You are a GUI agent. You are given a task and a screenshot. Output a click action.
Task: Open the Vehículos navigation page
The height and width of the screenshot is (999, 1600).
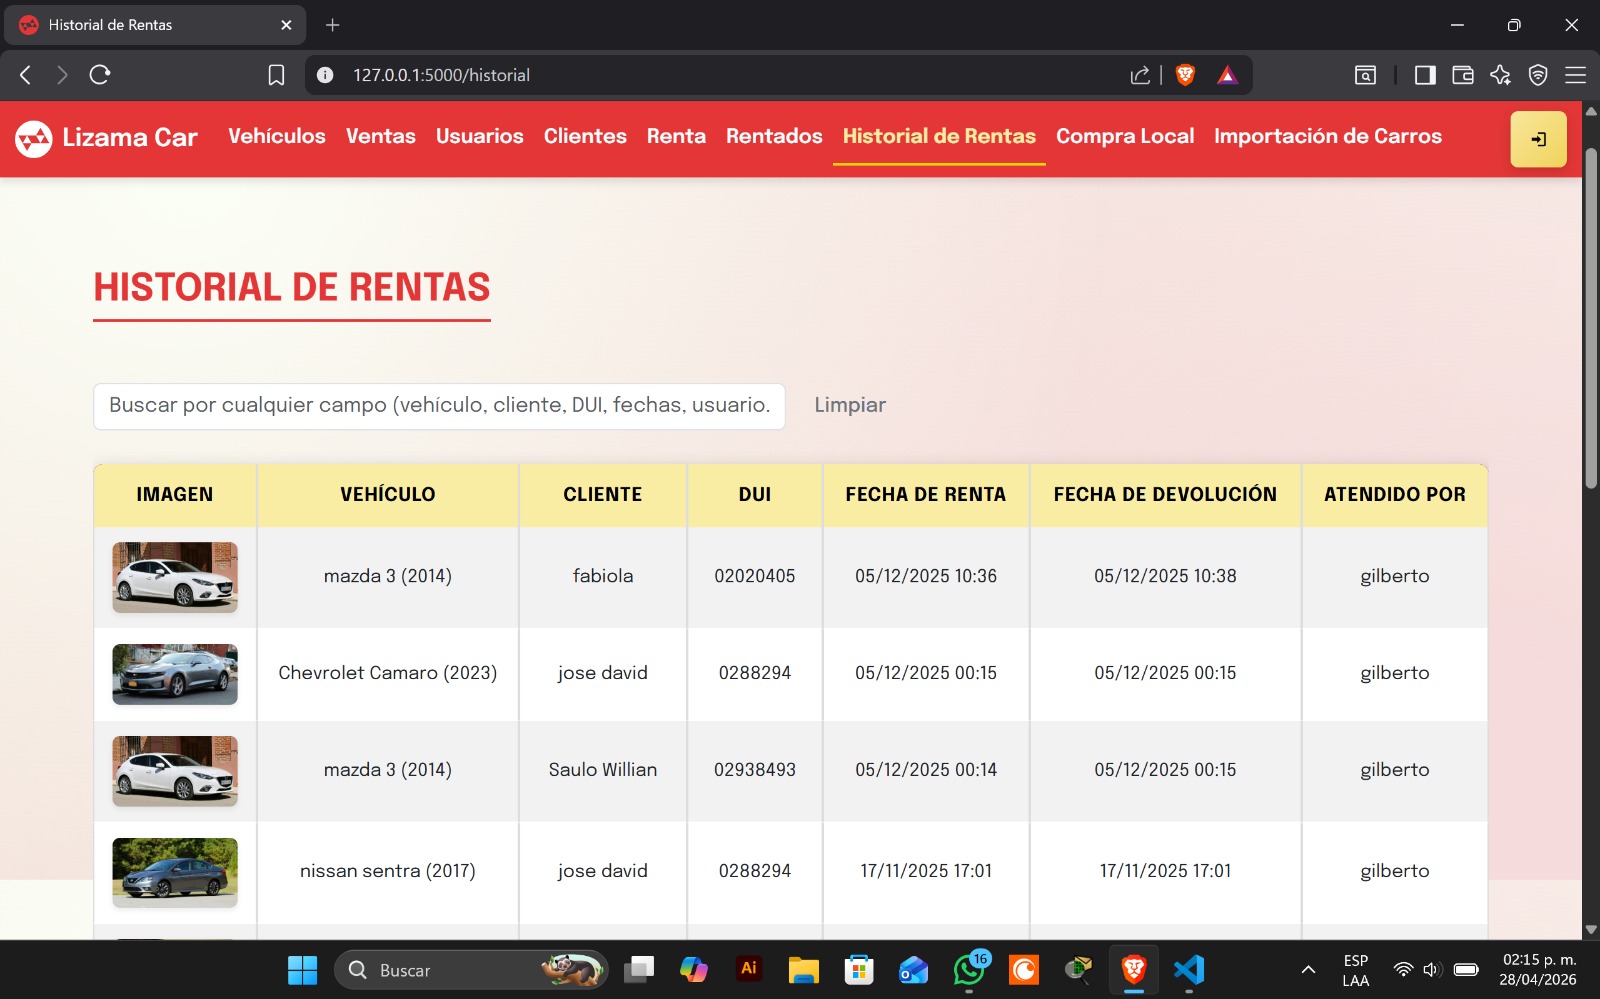coord(277,136)
